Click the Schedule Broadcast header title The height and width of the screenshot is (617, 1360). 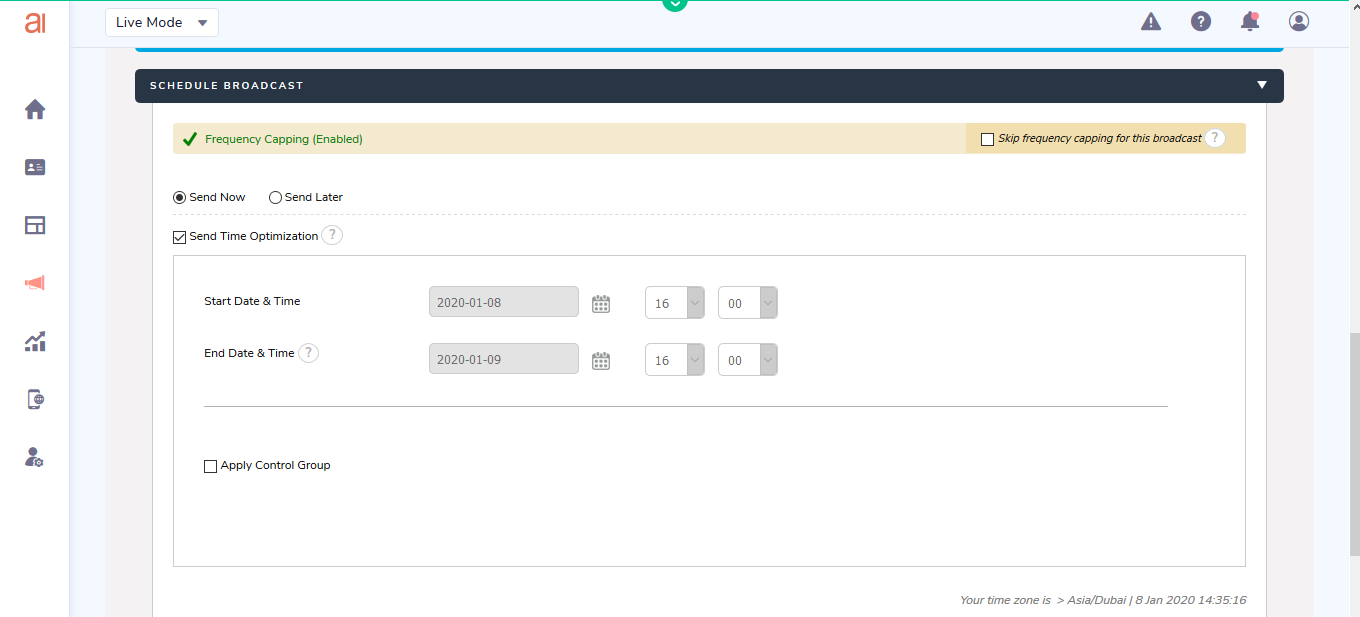(x=226, y=86)
